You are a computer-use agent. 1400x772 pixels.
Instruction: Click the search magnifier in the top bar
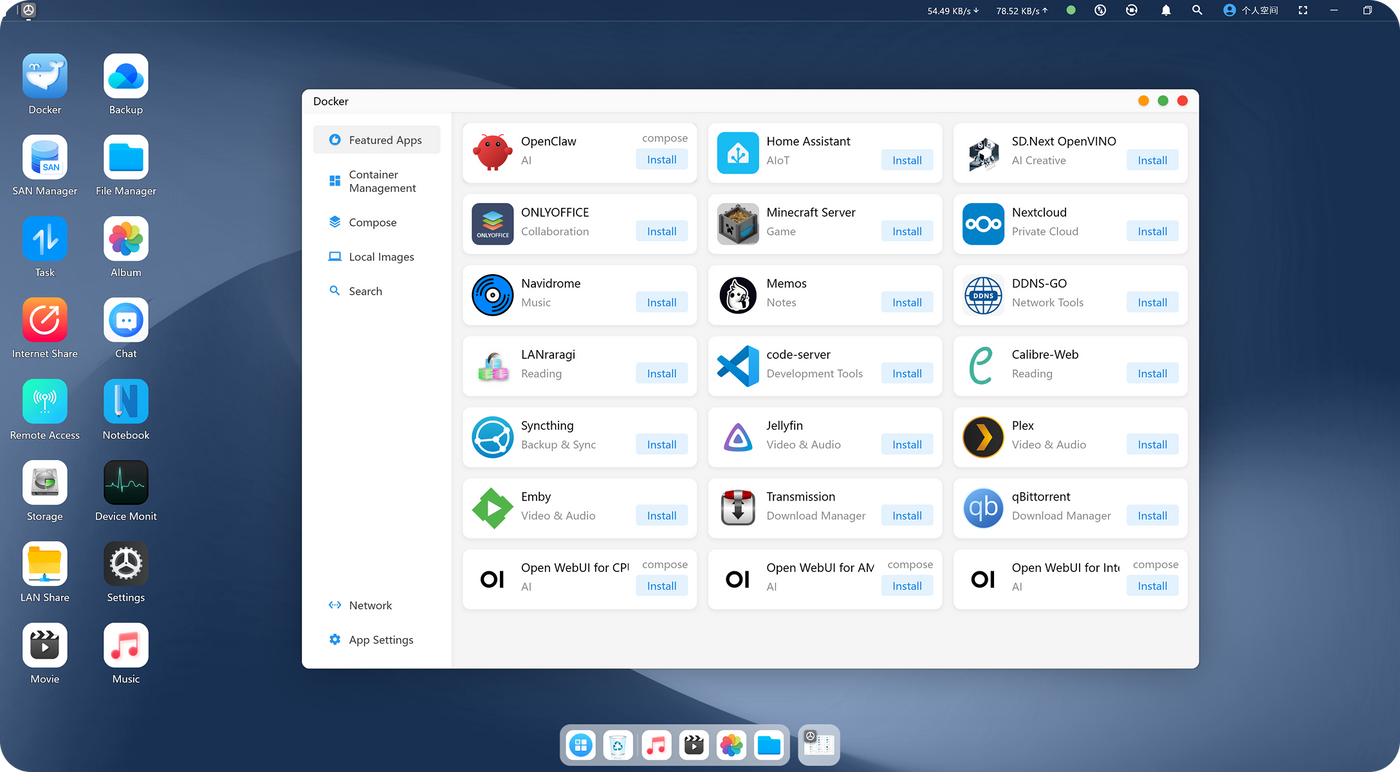pyautogui.click(x=1197, y=10)
